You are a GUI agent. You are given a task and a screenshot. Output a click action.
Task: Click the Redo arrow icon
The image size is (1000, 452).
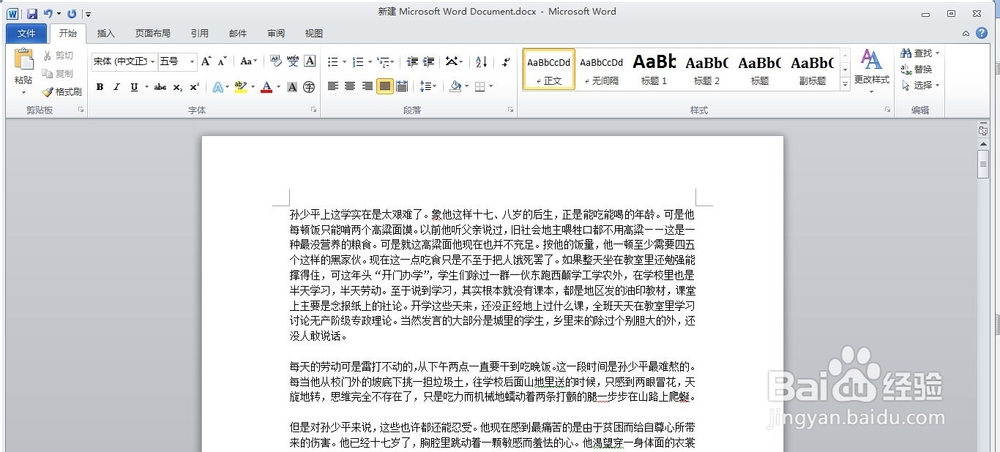pyautogui.click(x=71, y=13)
